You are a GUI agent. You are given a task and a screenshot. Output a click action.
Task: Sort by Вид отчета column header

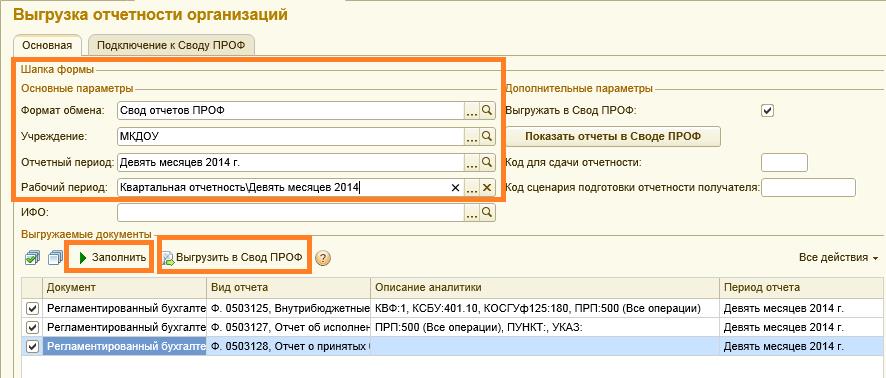pyautogui.click(x=289, y=288)
